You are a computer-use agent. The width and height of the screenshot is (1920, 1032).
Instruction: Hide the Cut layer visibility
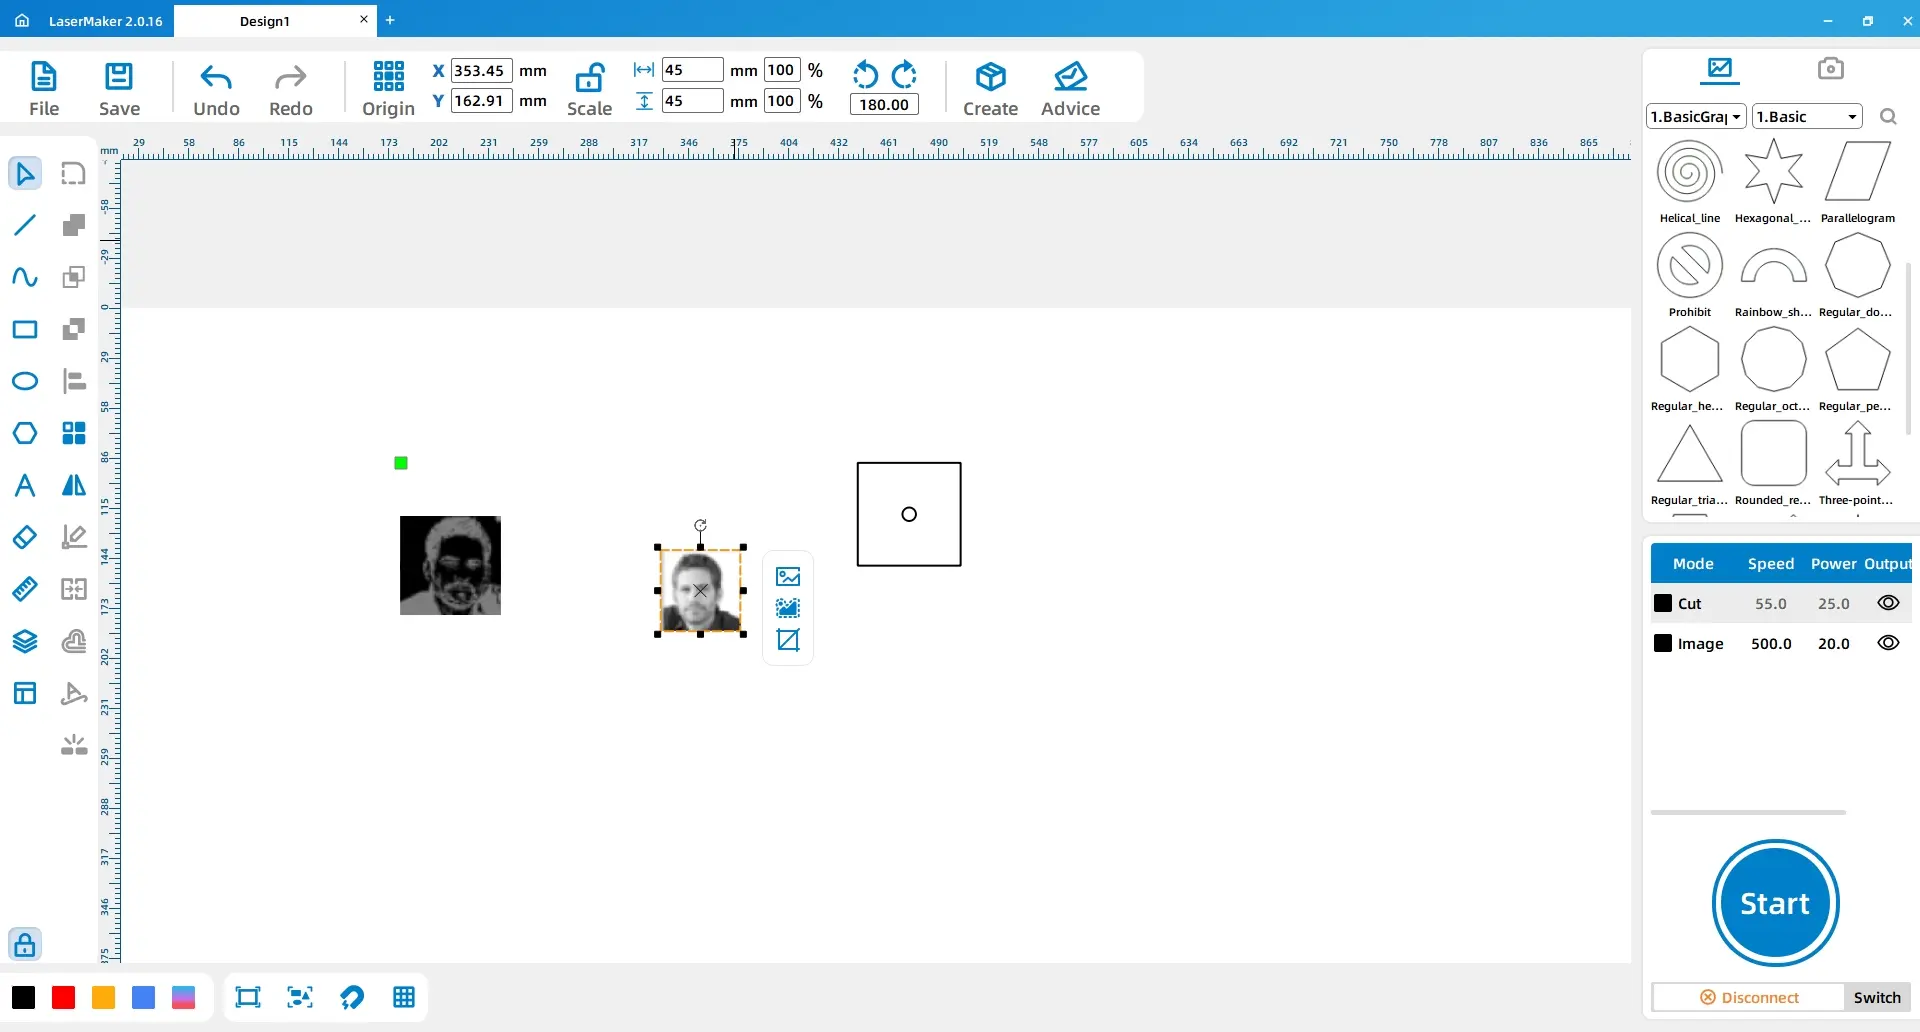[1887, 603]
